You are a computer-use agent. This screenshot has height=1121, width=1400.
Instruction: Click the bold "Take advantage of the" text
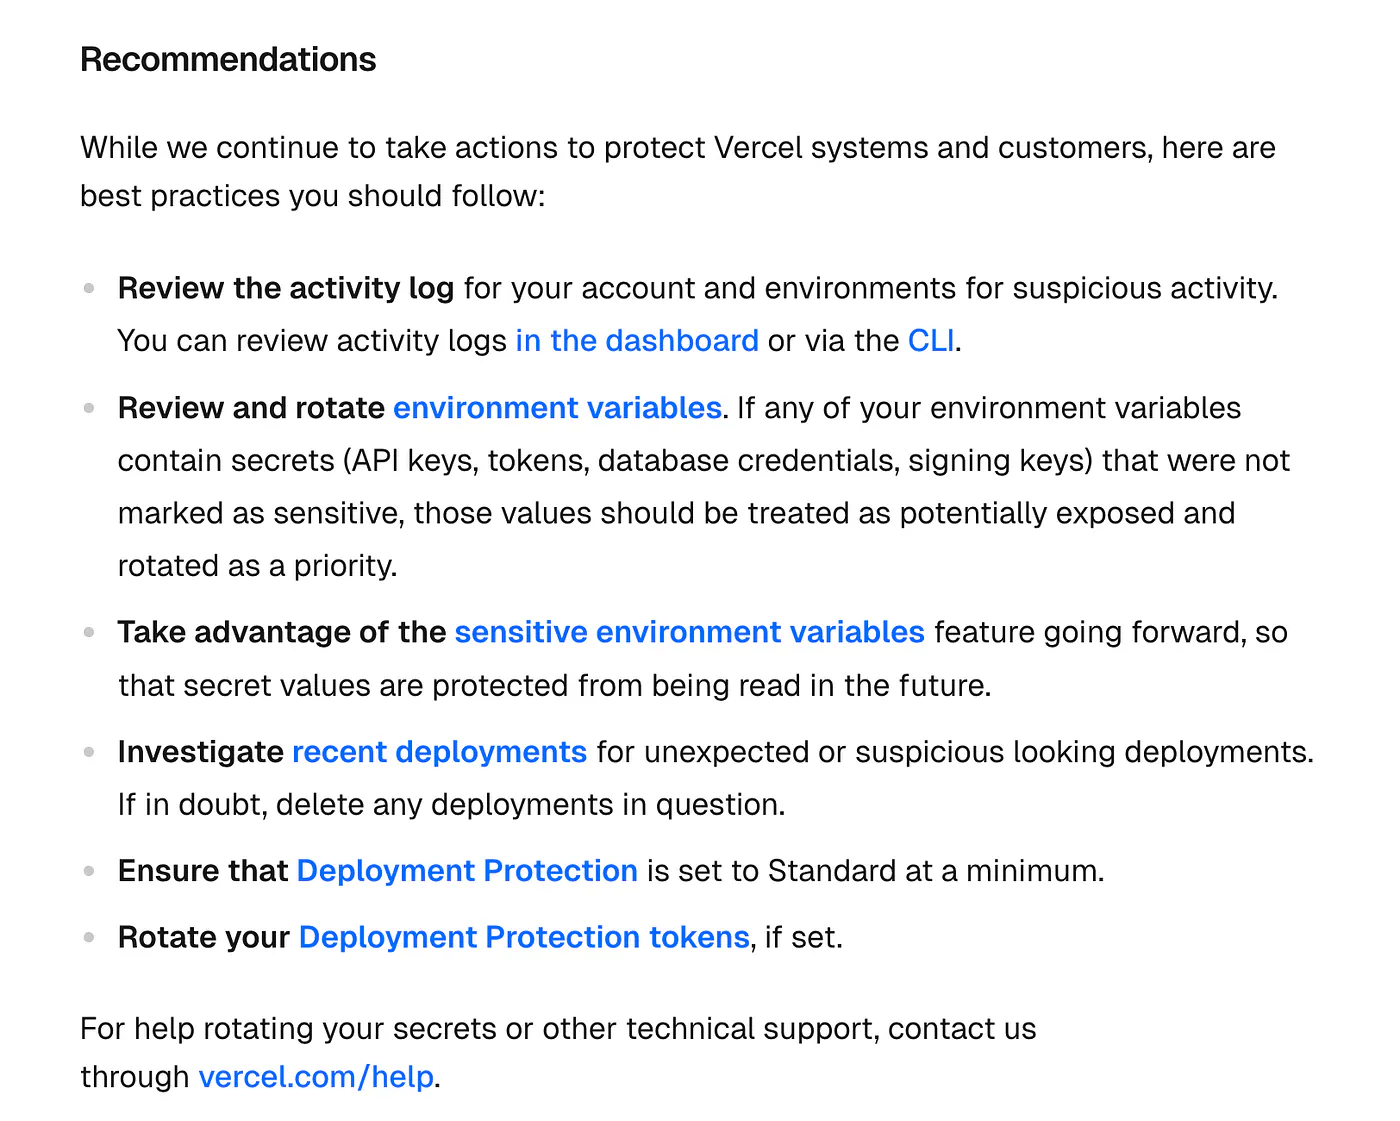point(282,632)
